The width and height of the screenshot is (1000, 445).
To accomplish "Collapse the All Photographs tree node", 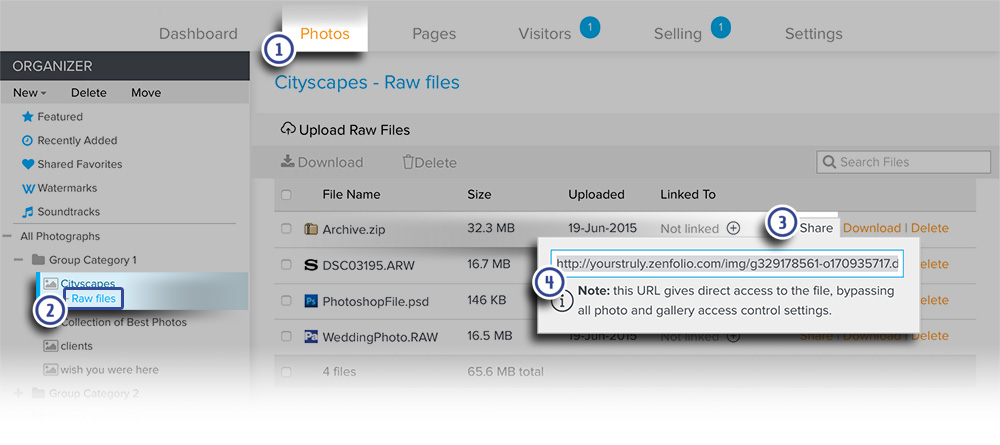I will [7, 236].
